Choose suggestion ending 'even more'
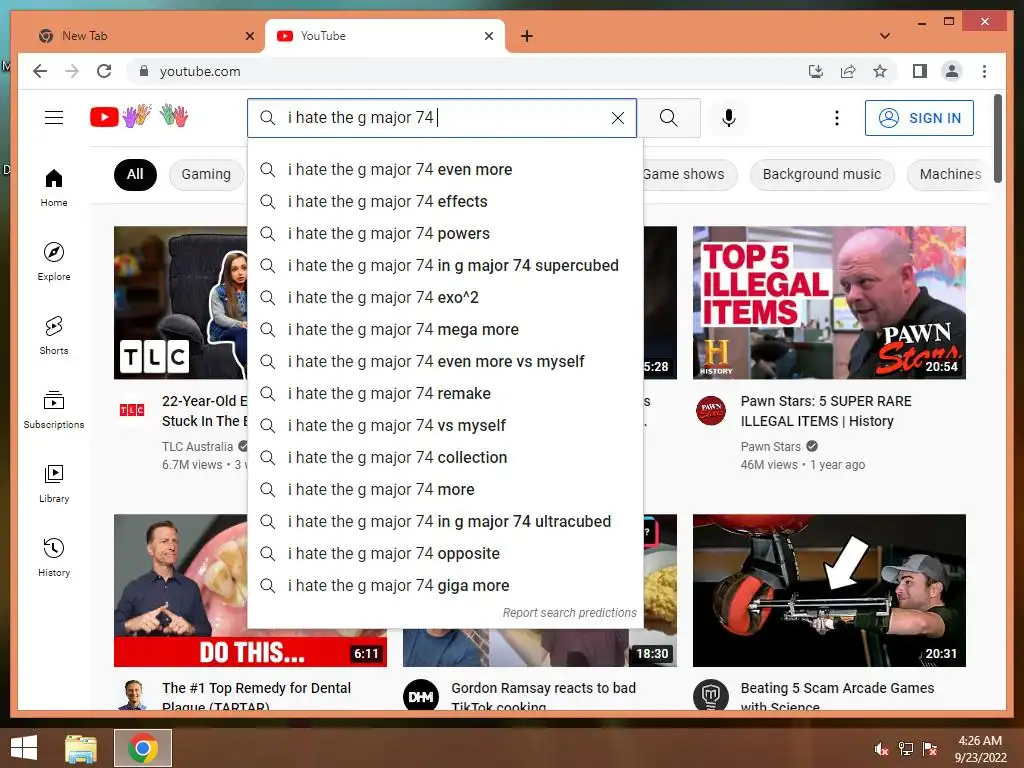The height and width of the screenshot is (768, 1024). (445, 170)
